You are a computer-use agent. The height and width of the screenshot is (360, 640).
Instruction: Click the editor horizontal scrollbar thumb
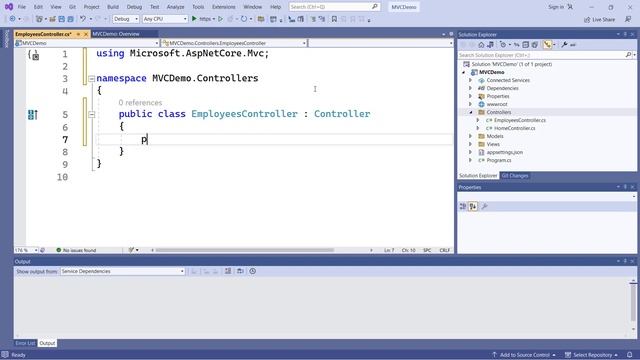tap(245, 250)
